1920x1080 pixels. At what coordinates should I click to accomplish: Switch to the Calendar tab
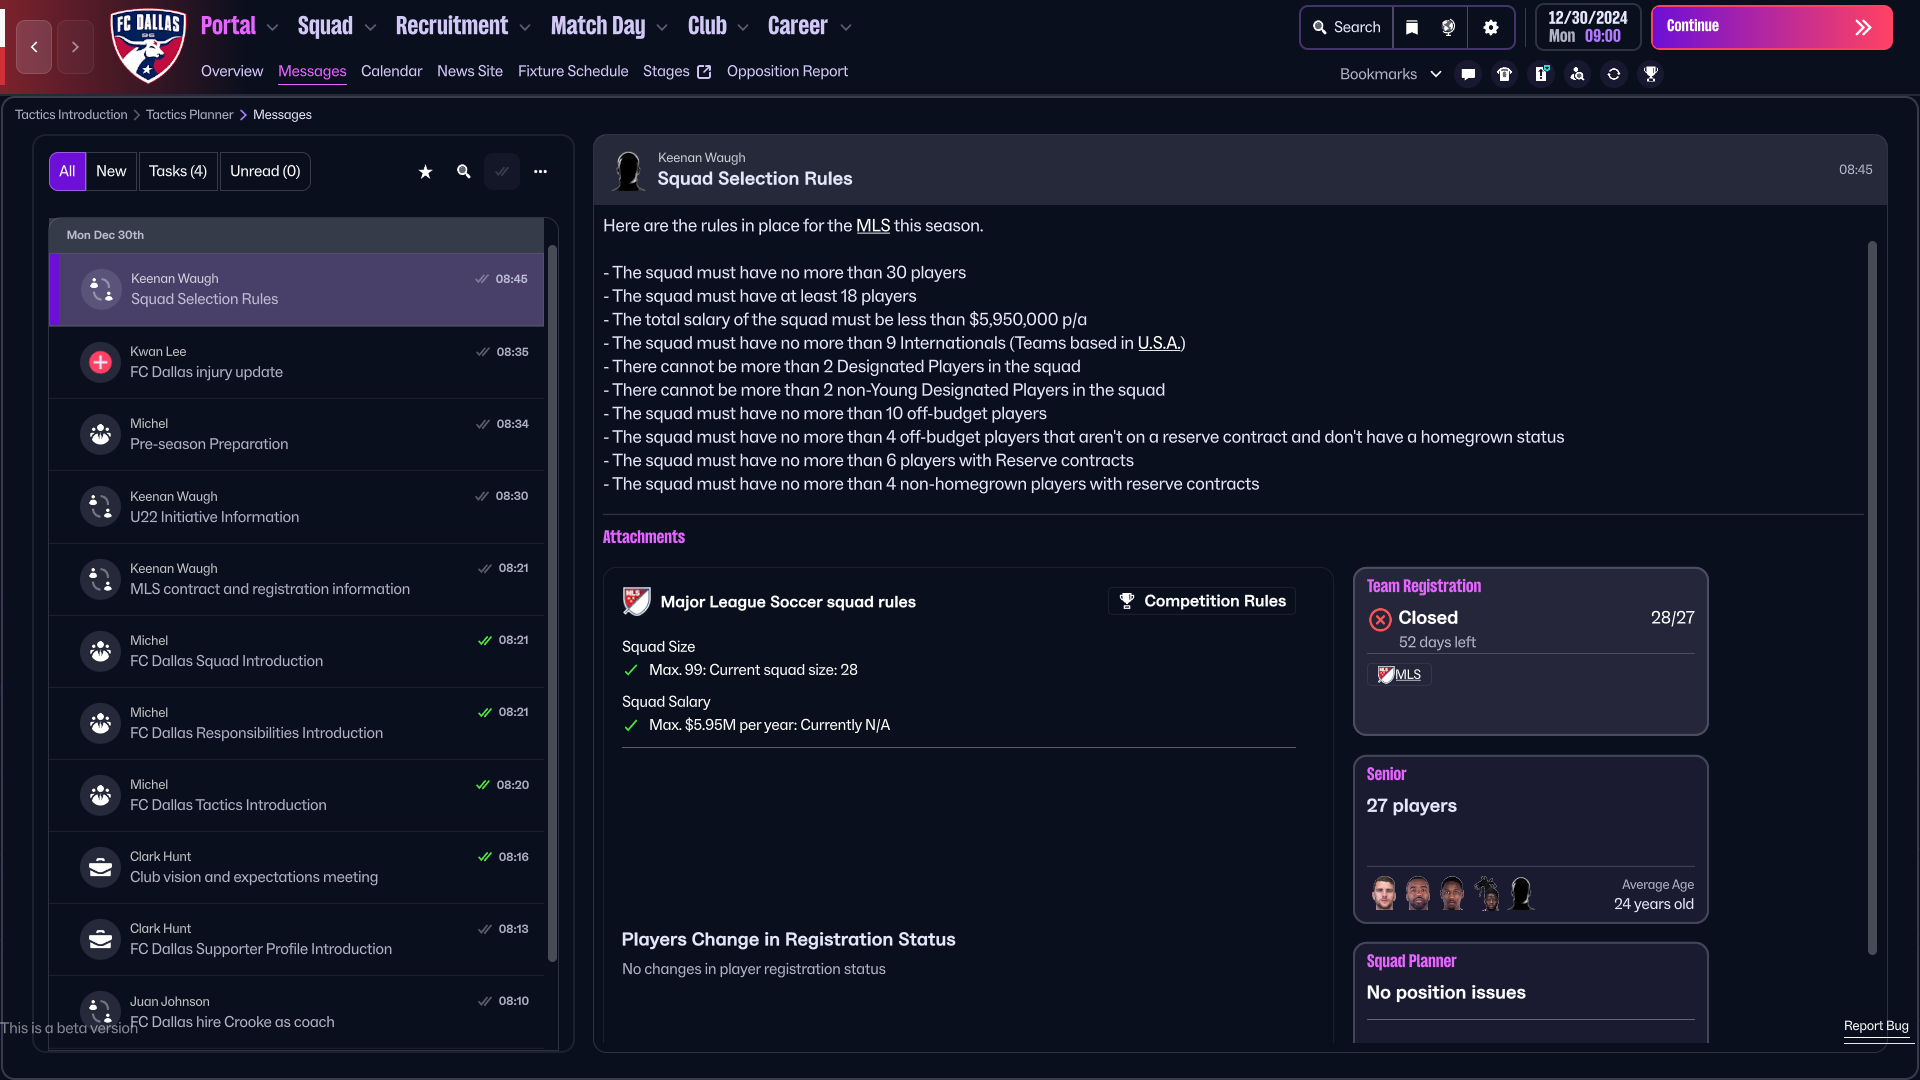tap(391, 71)
